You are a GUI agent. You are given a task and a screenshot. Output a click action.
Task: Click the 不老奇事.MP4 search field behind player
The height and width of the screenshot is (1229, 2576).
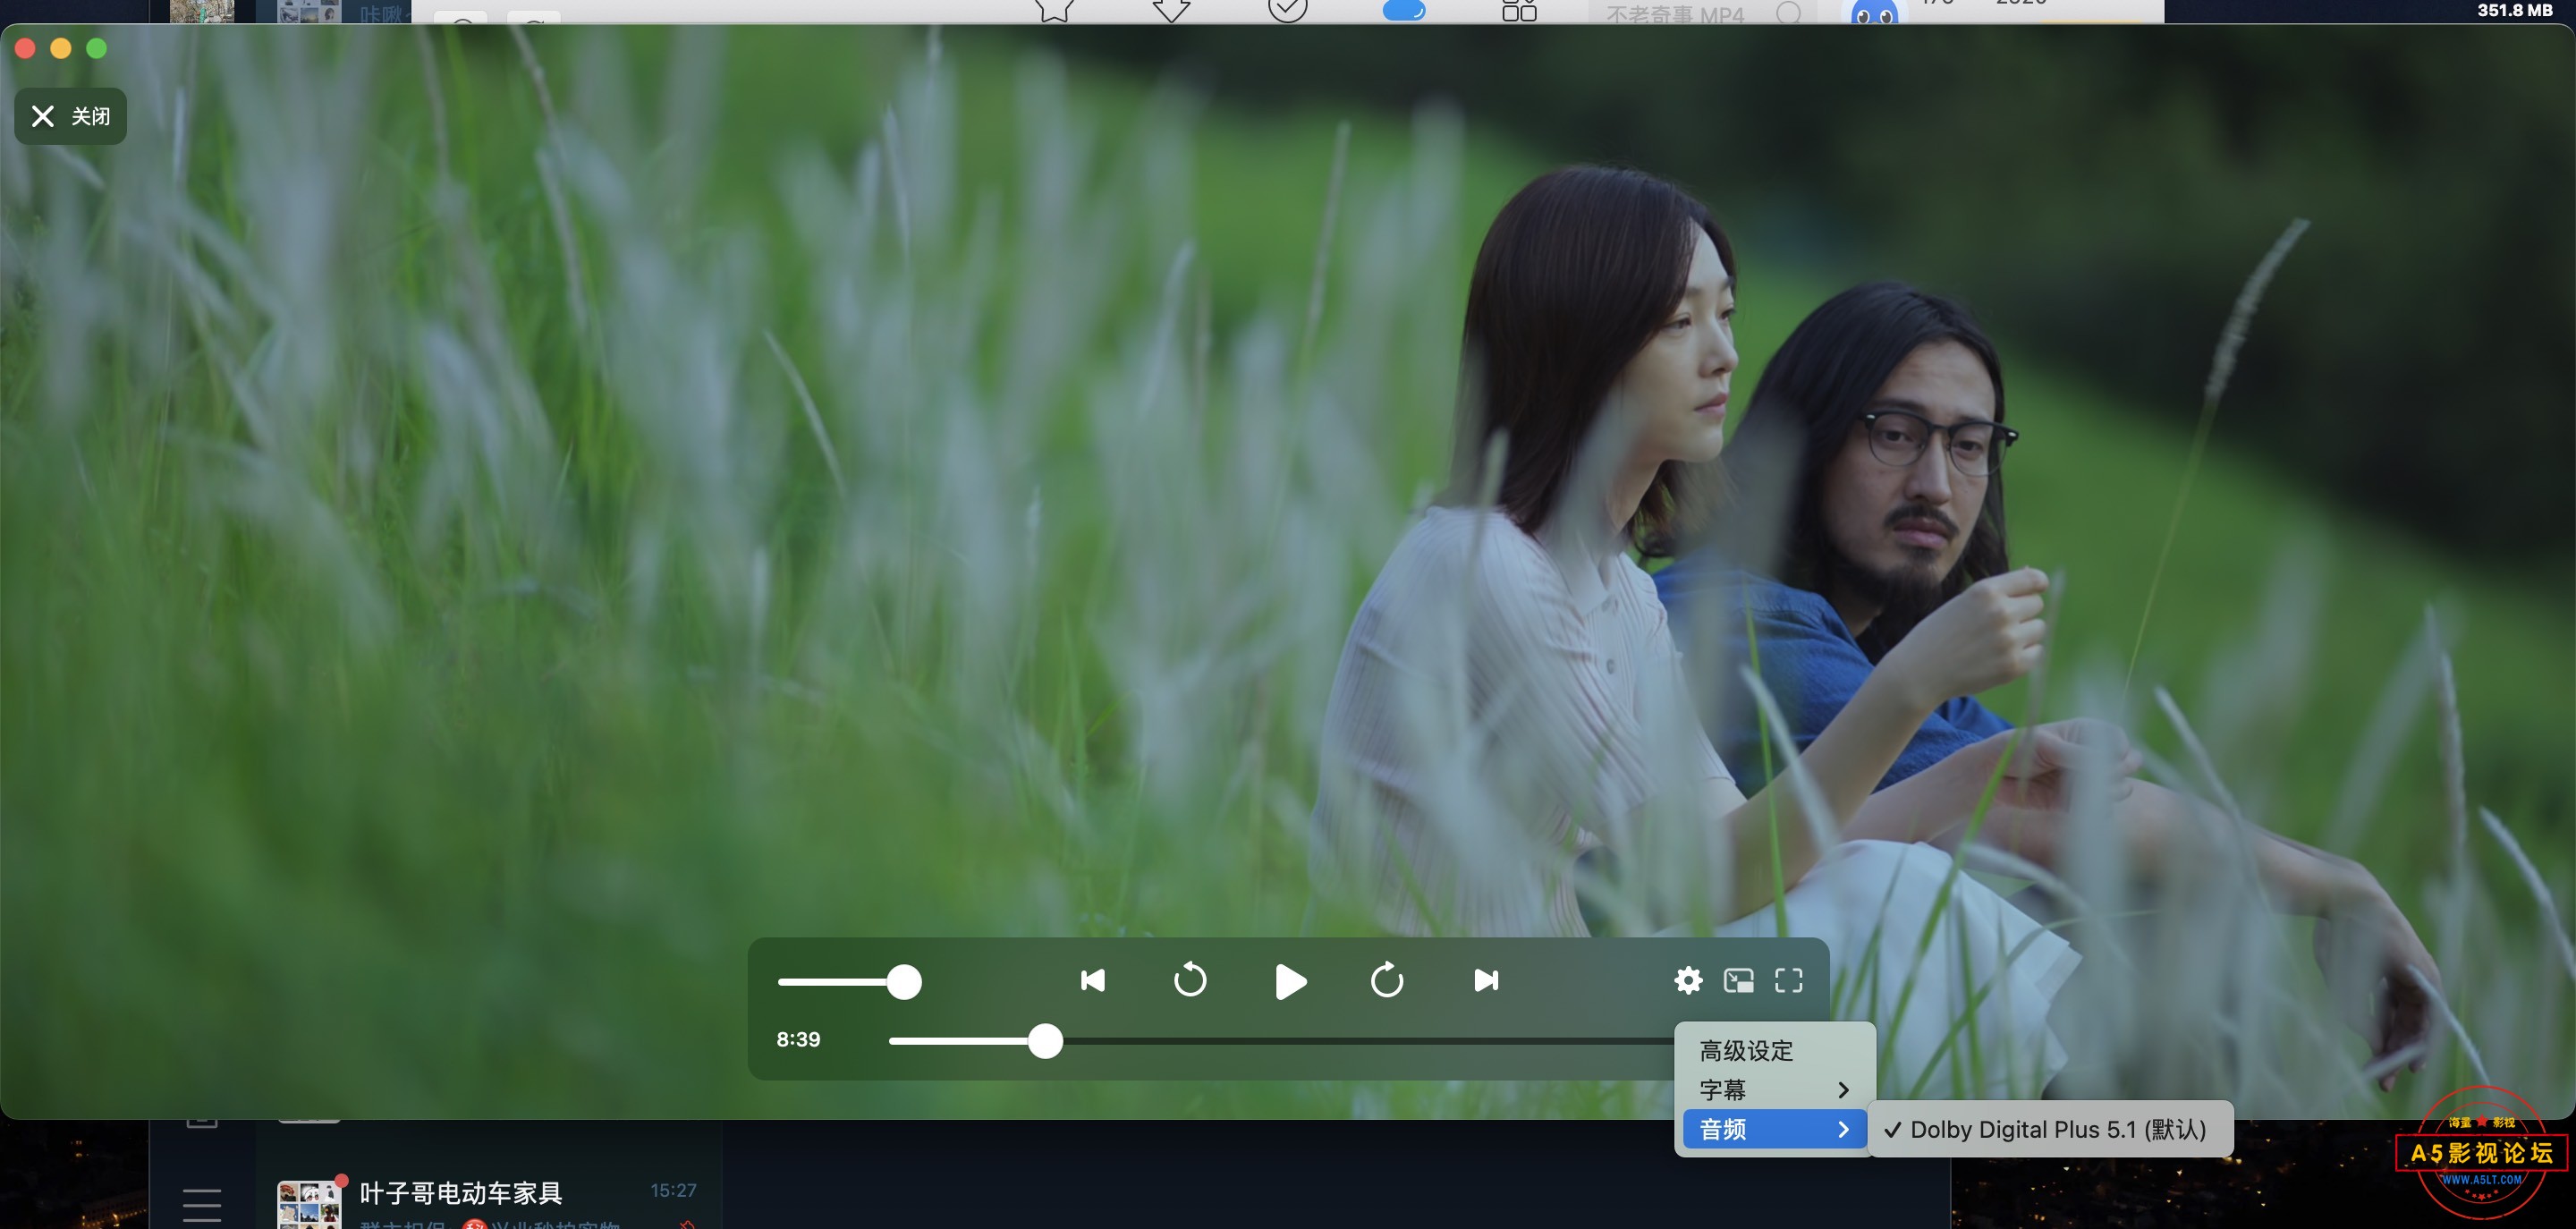click(x=1703, y=12)
